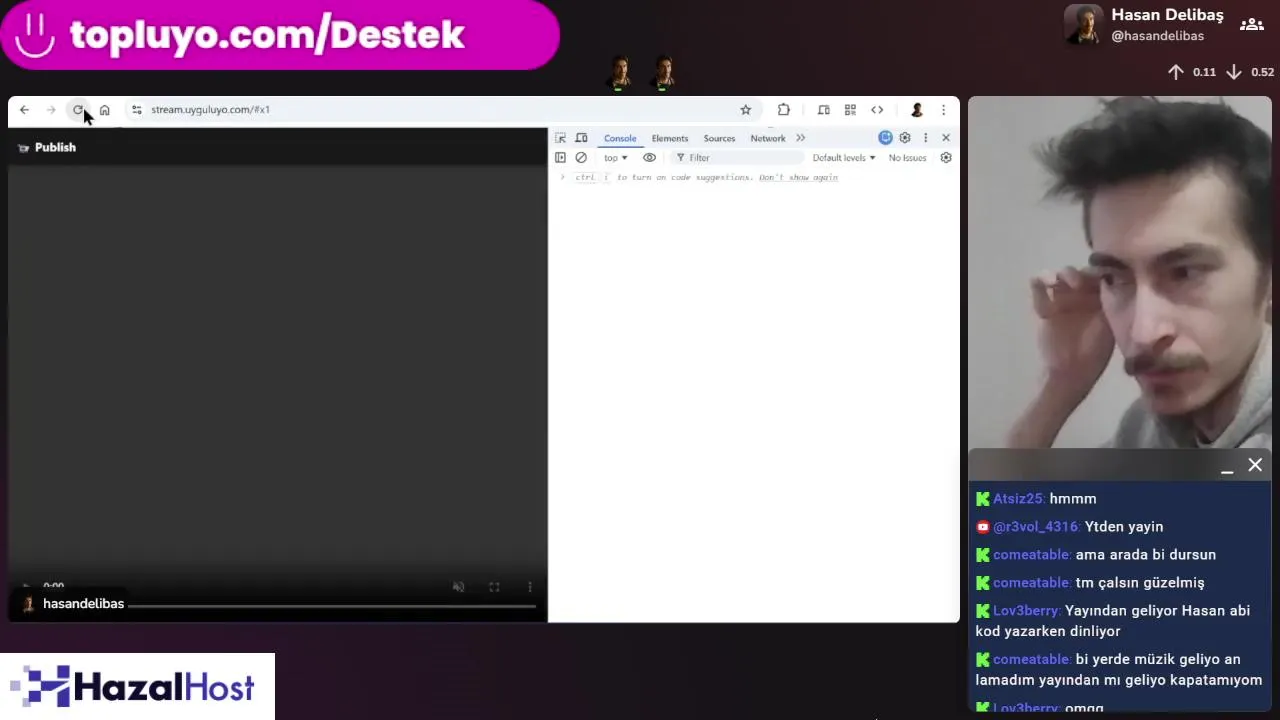Reload the stream.uyguluyo.com page
Viewport: 1280px width, 720px height.
(78, 110)
